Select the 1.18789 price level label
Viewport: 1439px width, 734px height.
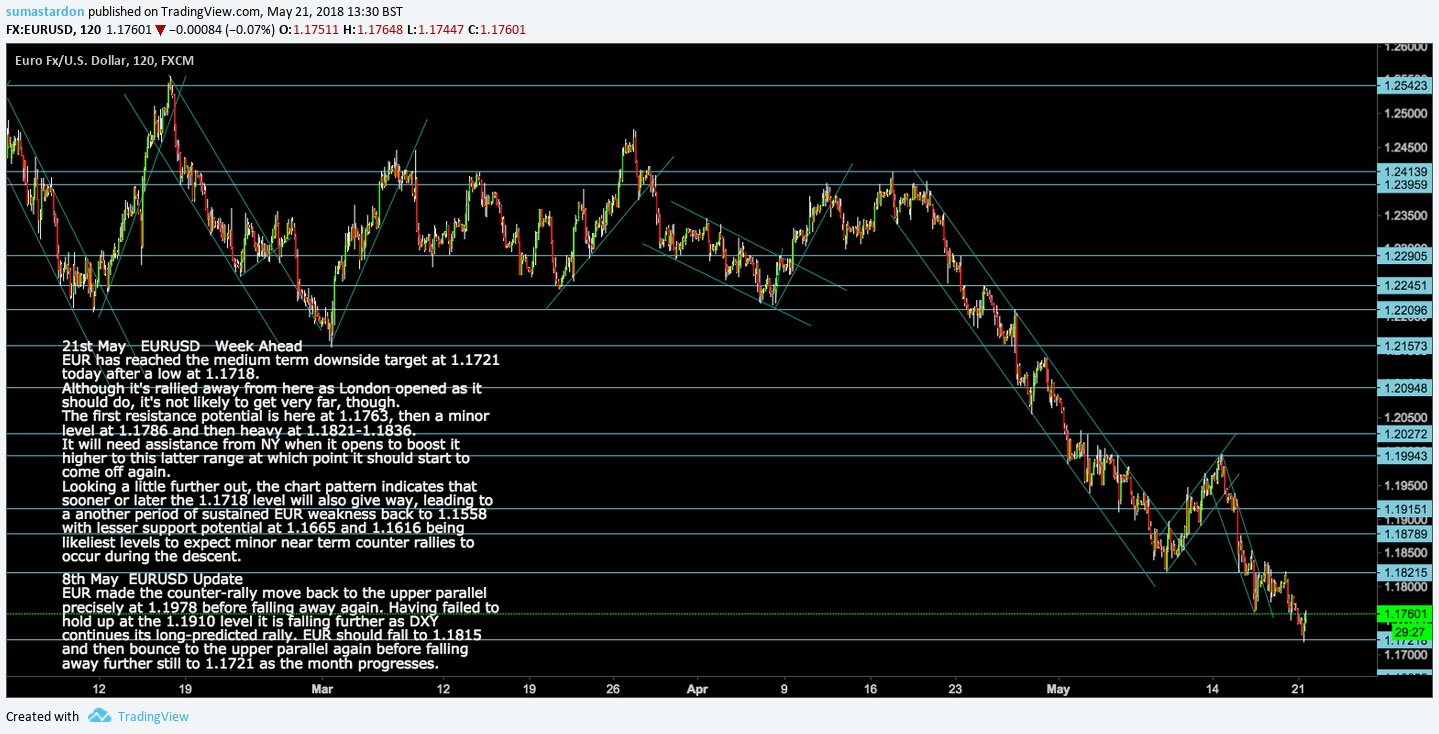pyautogui.click(x=1405, y=534)
